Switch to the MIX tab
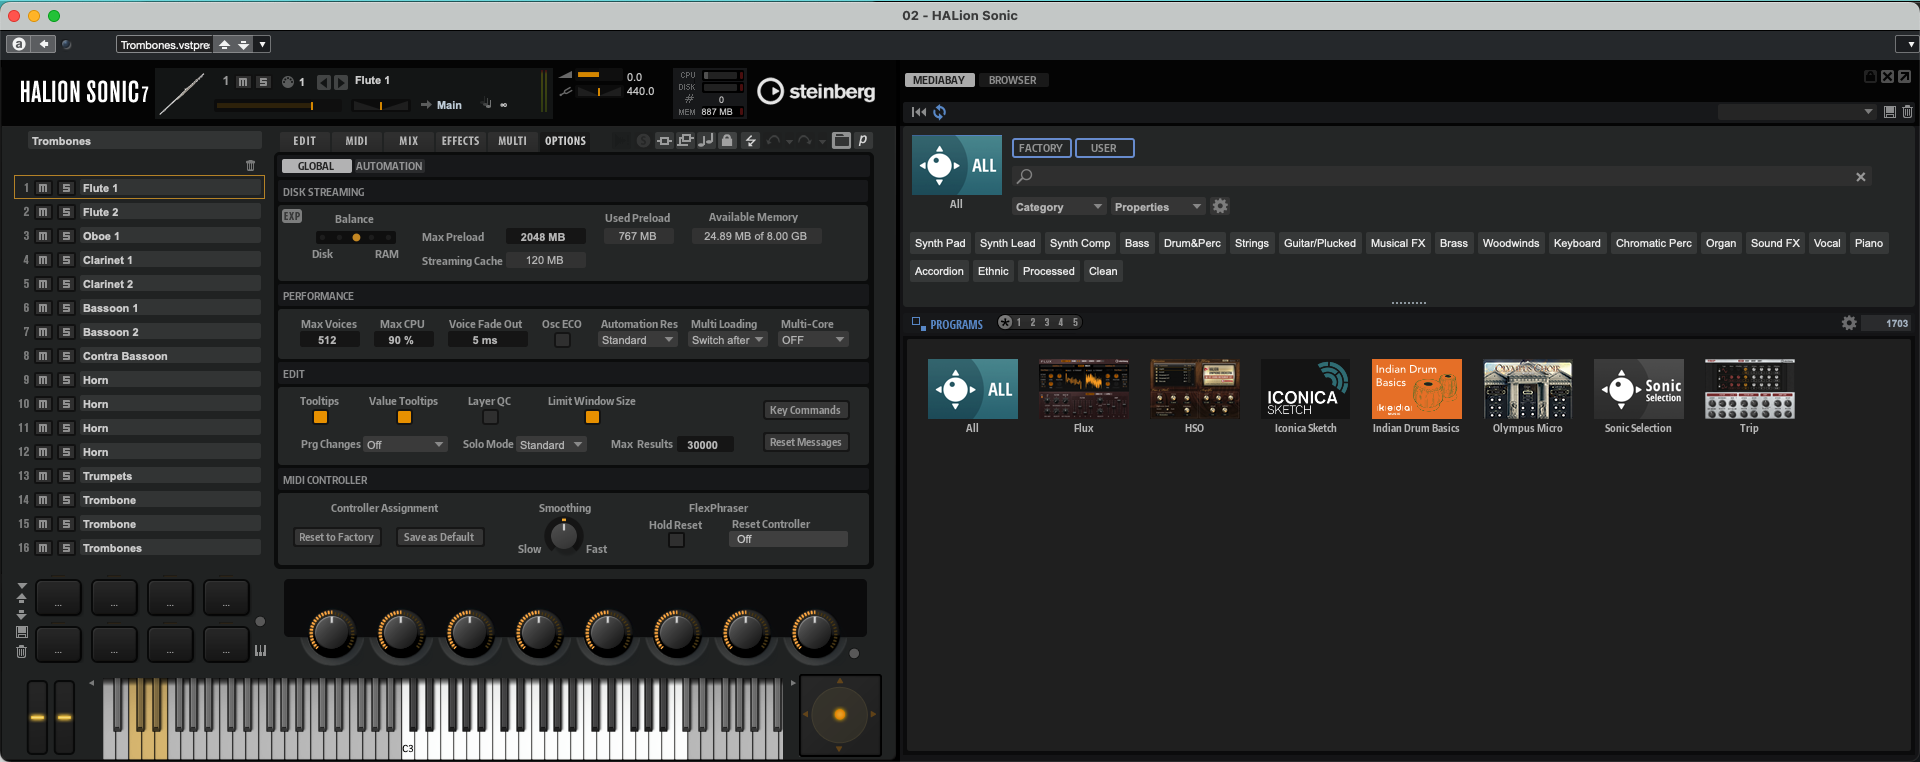The image size is (1920, 762). pos(409,141)
